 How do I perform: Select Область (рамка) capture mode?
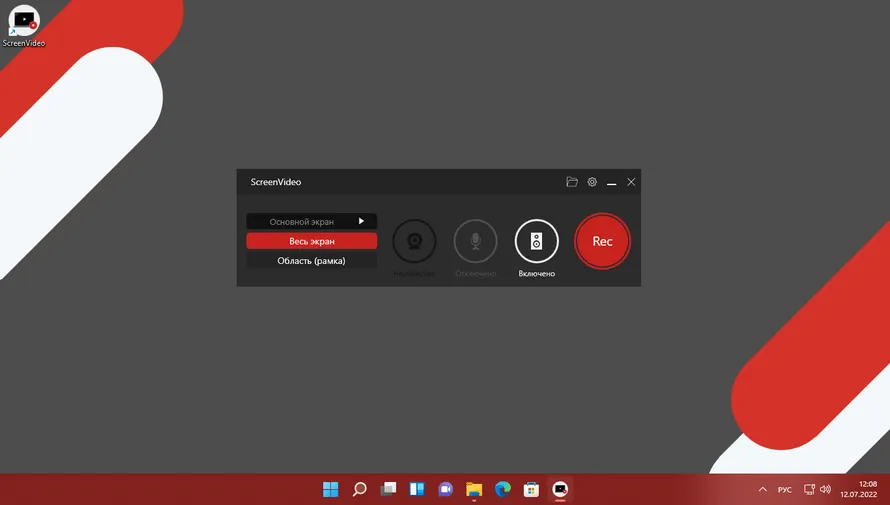[312, 261]
